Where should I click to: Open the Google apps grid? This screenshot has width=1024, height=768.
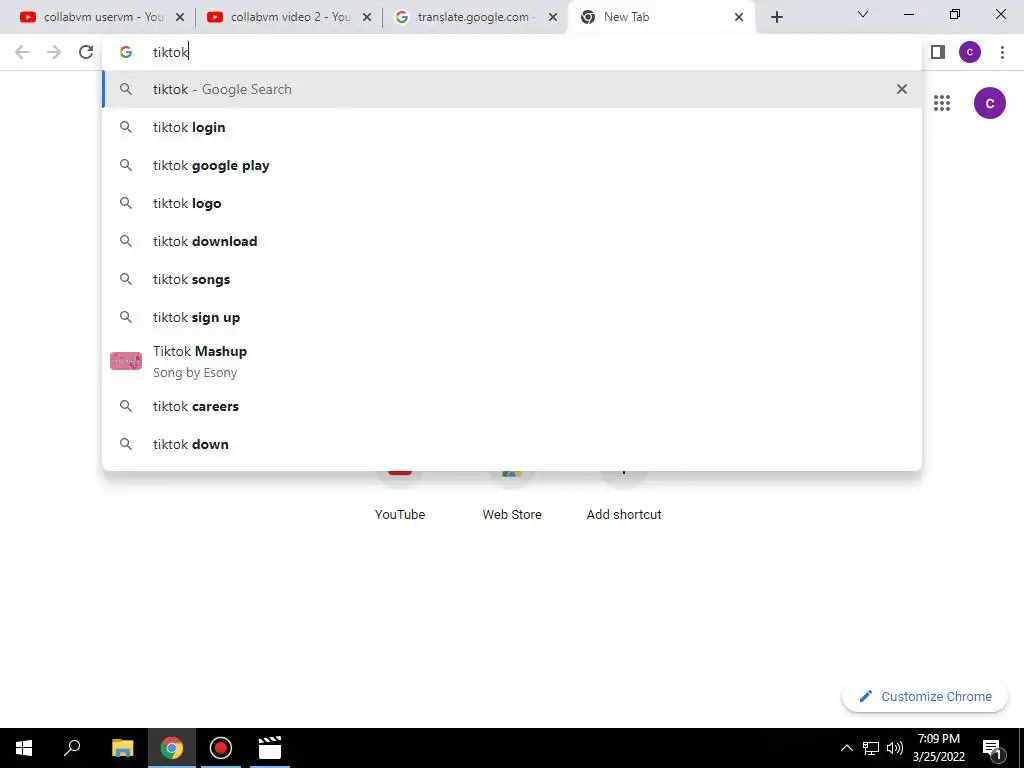tap(942, 103)
